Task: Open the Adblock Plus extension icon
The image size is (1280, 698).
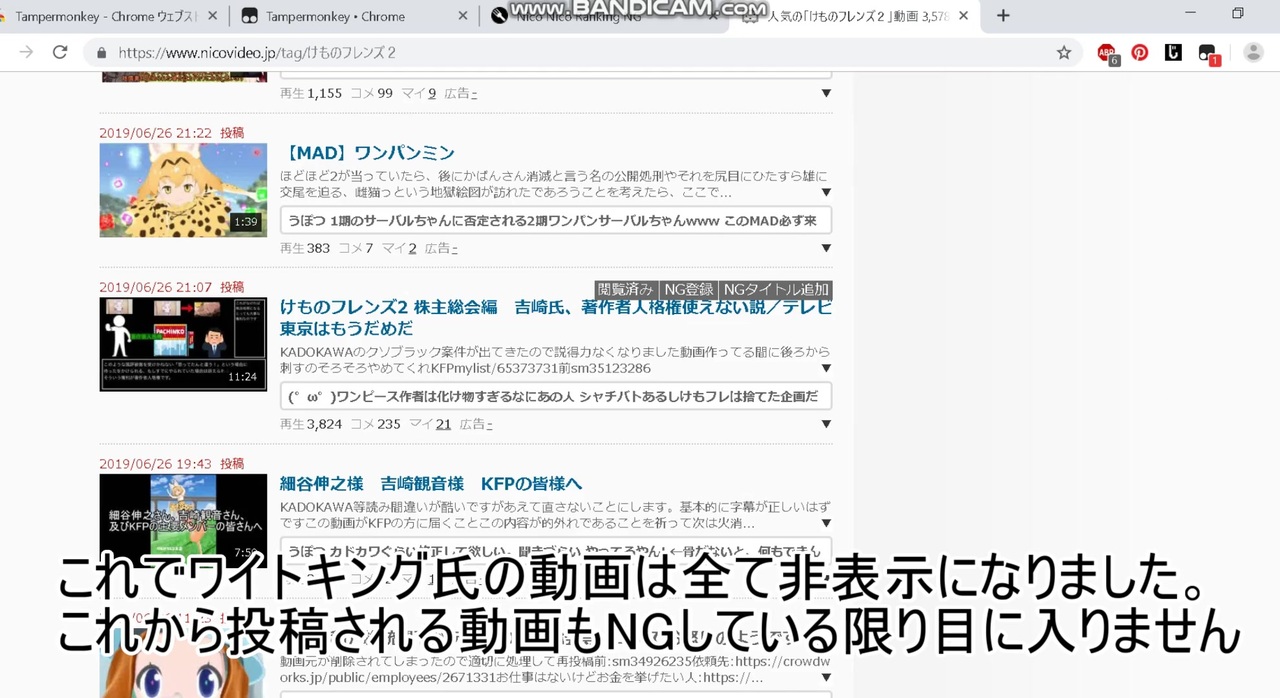Action: click(1106, 53)
